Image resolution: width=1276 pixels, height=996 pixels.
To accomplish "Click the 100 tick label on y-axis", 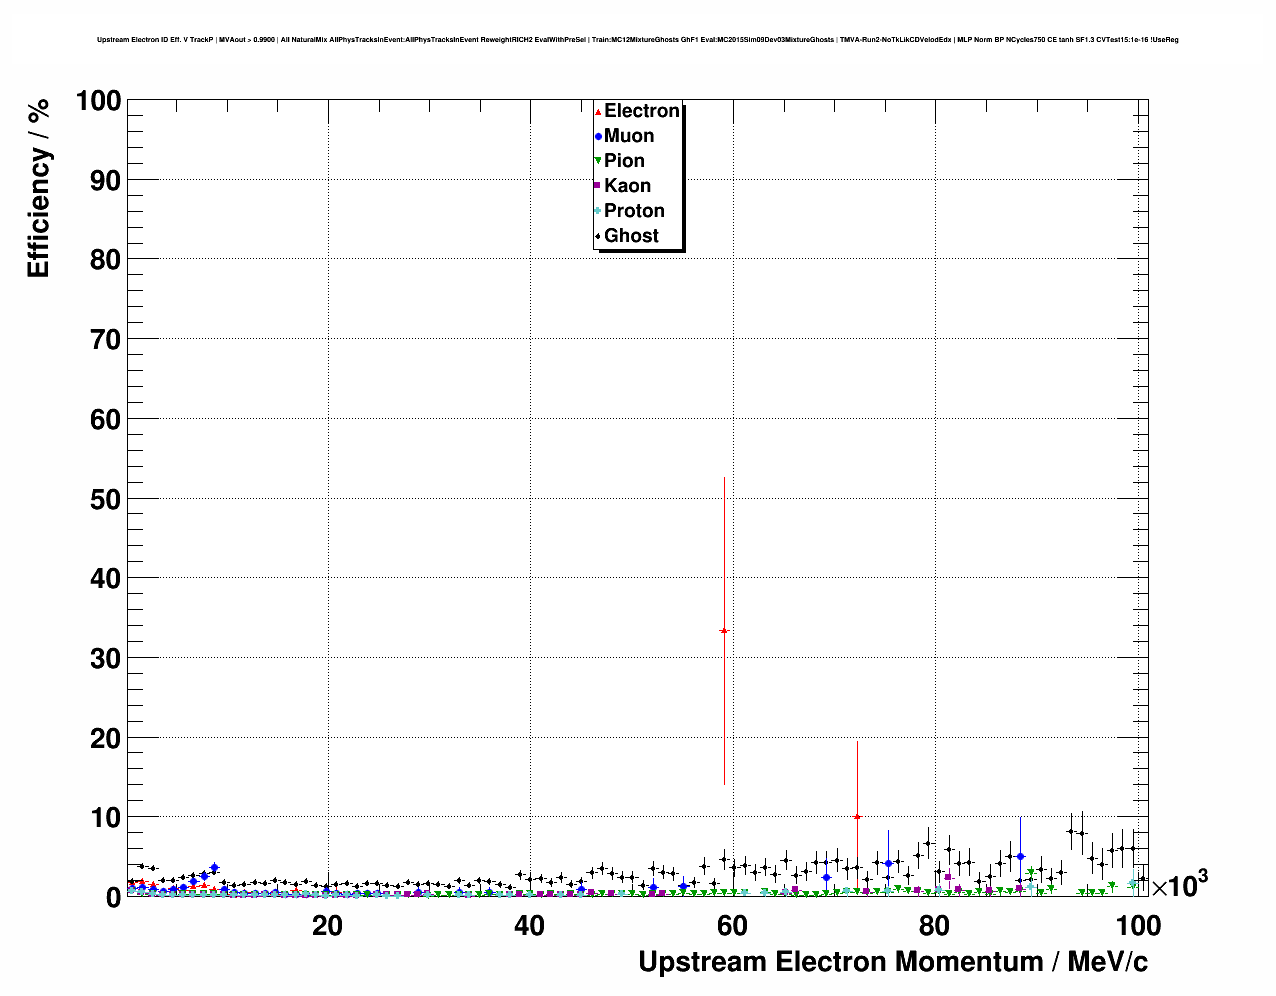I will point(98,101).
